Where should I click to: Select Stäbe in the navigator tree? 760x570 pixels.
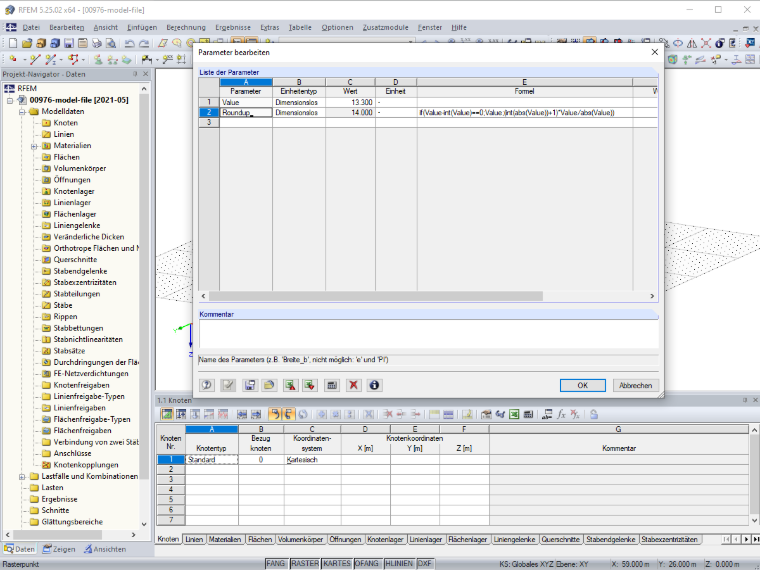pyautogui.click(x=63, y=305)
